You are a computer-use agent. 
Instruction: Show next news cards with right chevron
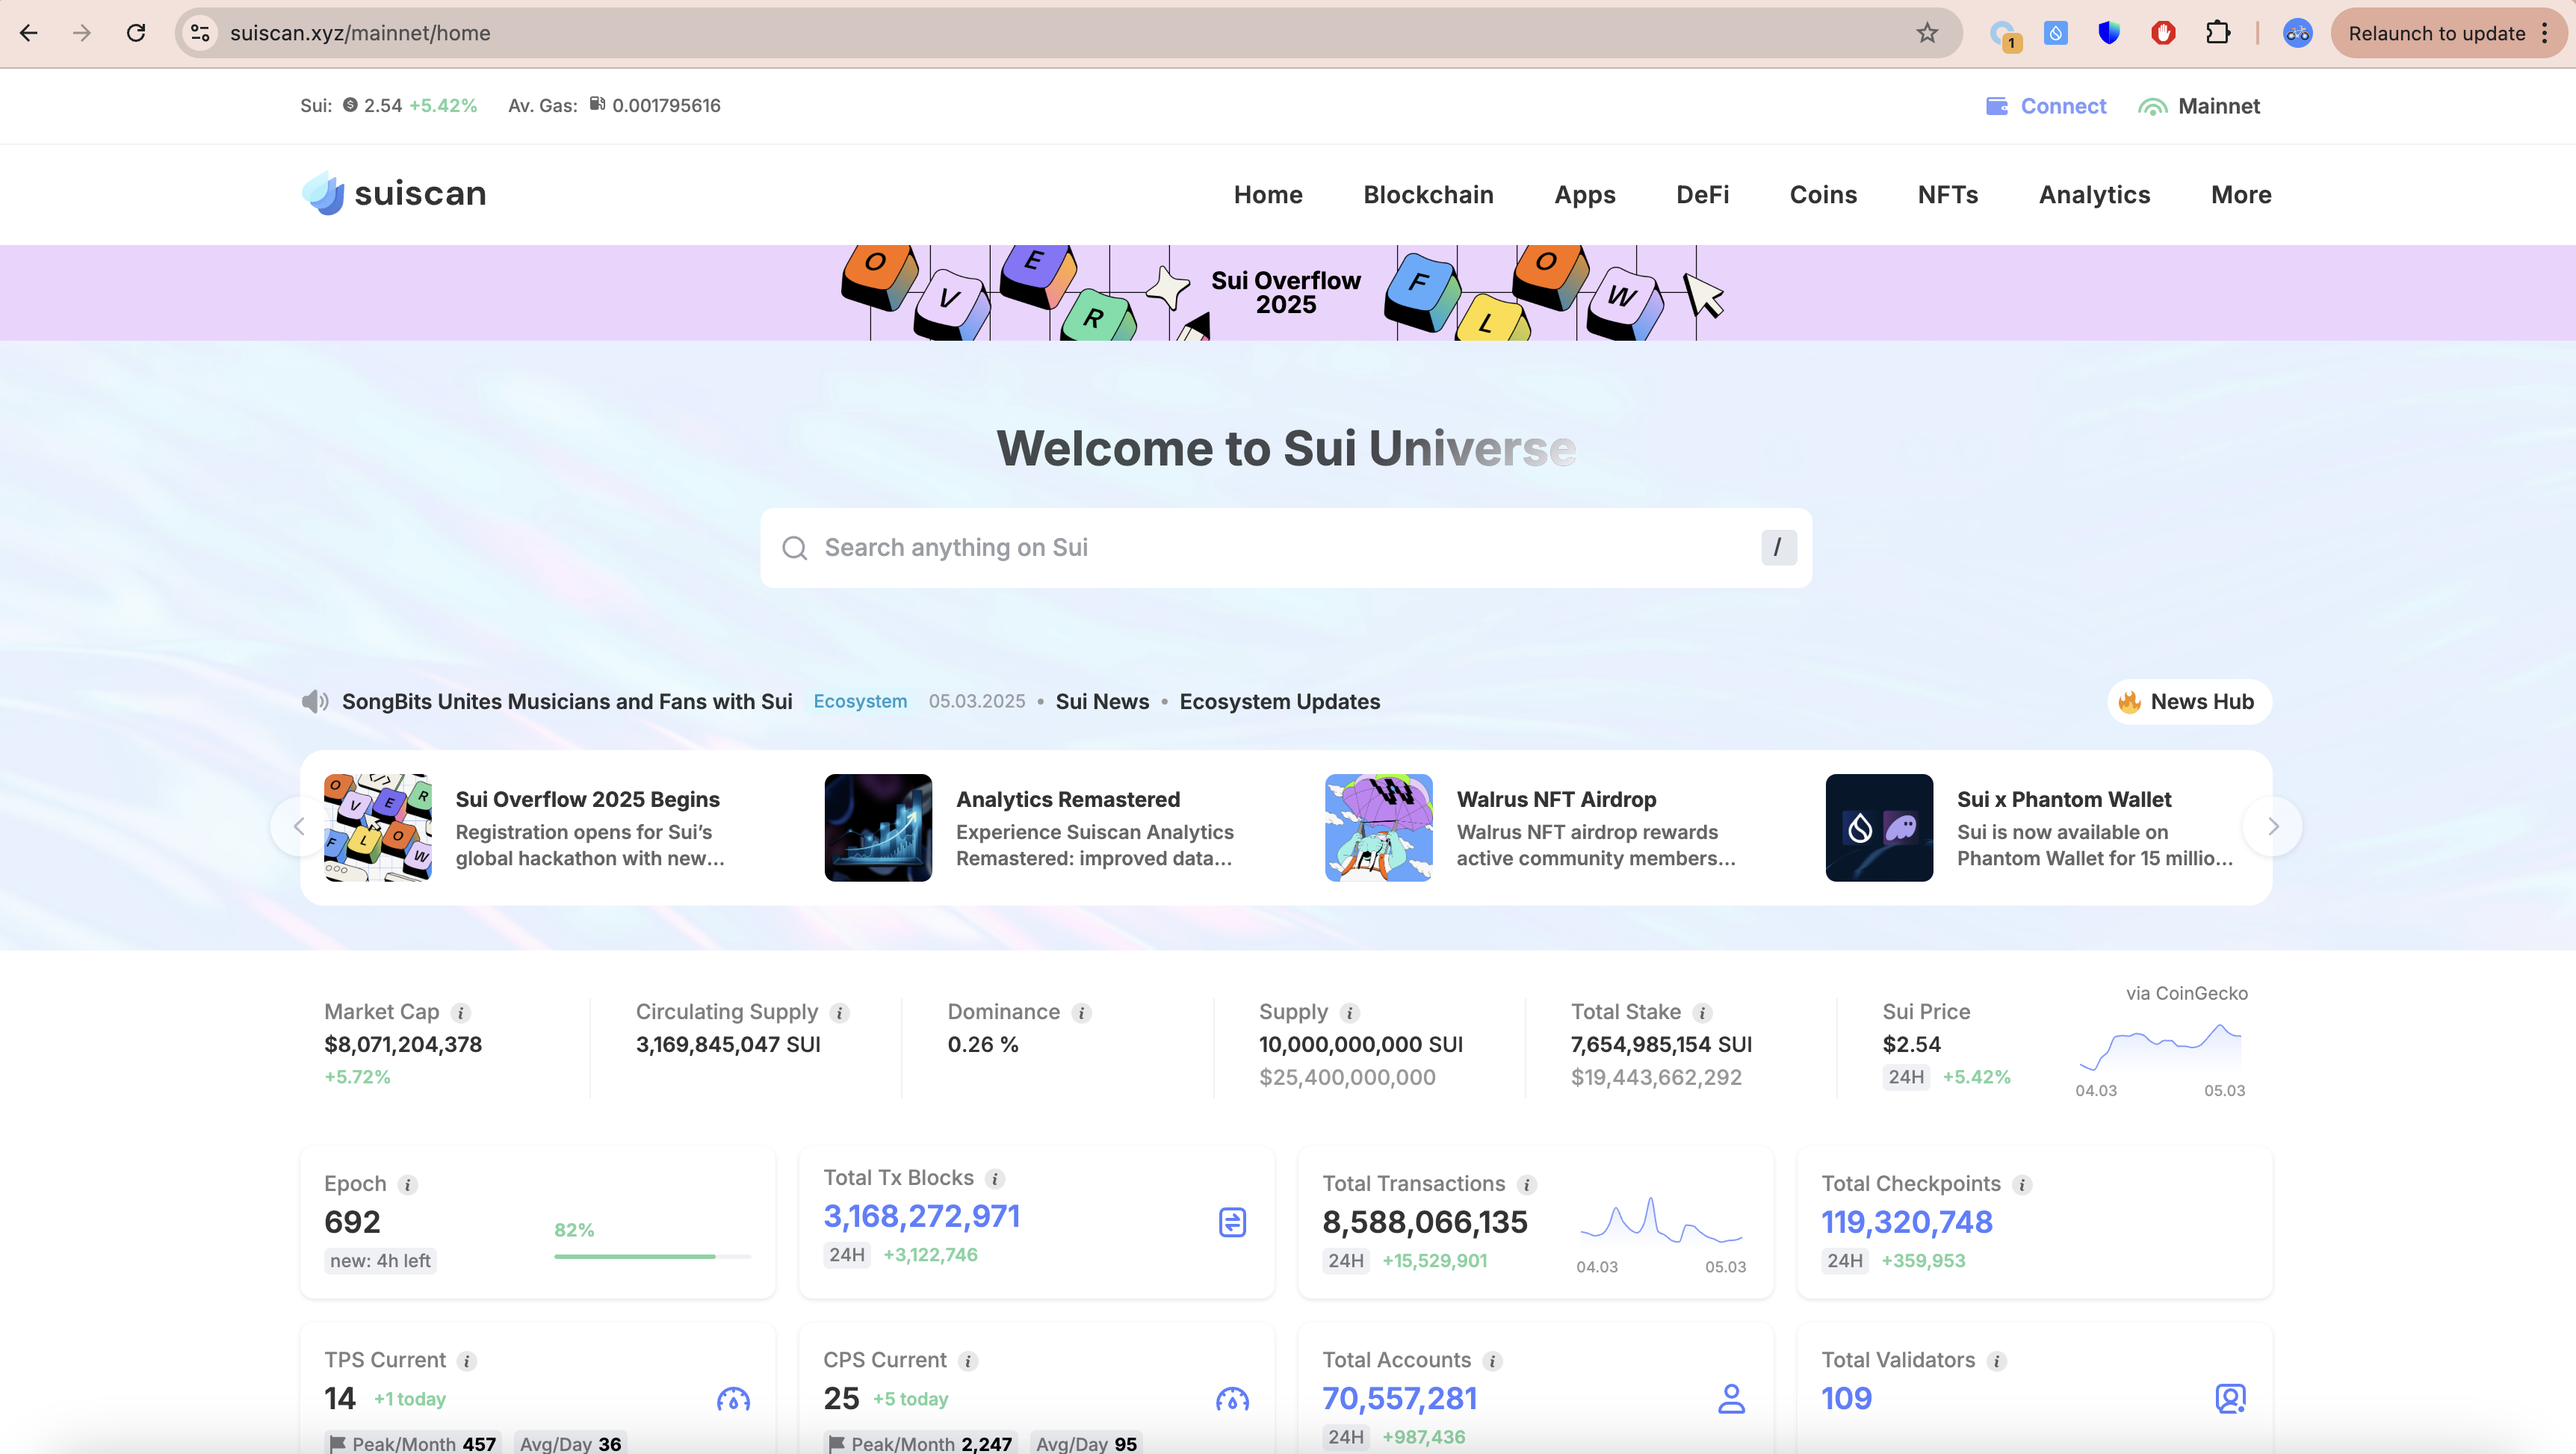(x=2272, y=827)
